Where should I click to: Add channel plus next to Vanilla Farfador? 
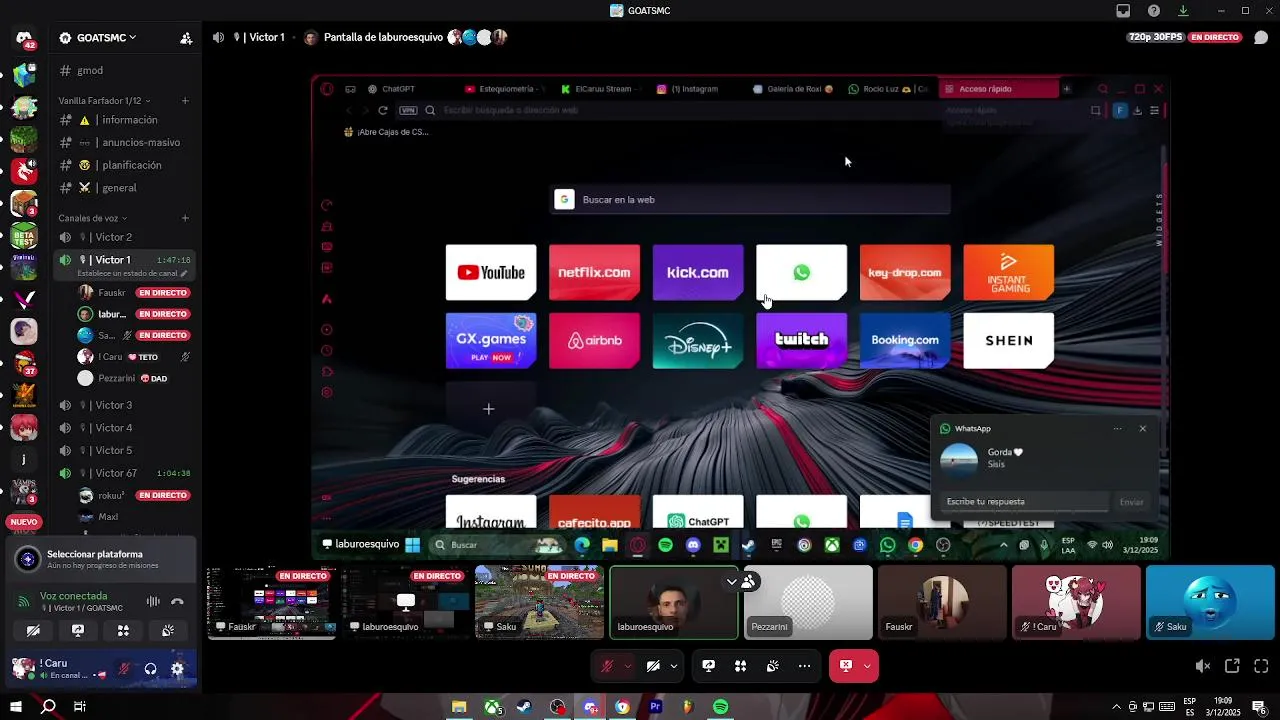185,101
